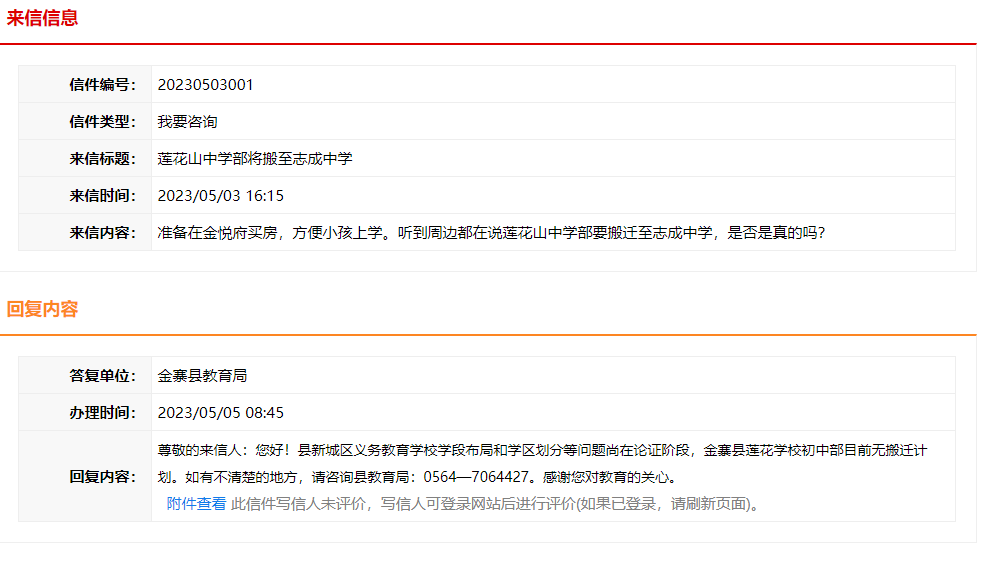Click the 来信时间 label
The image size is (983, 571).
click(x=103, y=196)
